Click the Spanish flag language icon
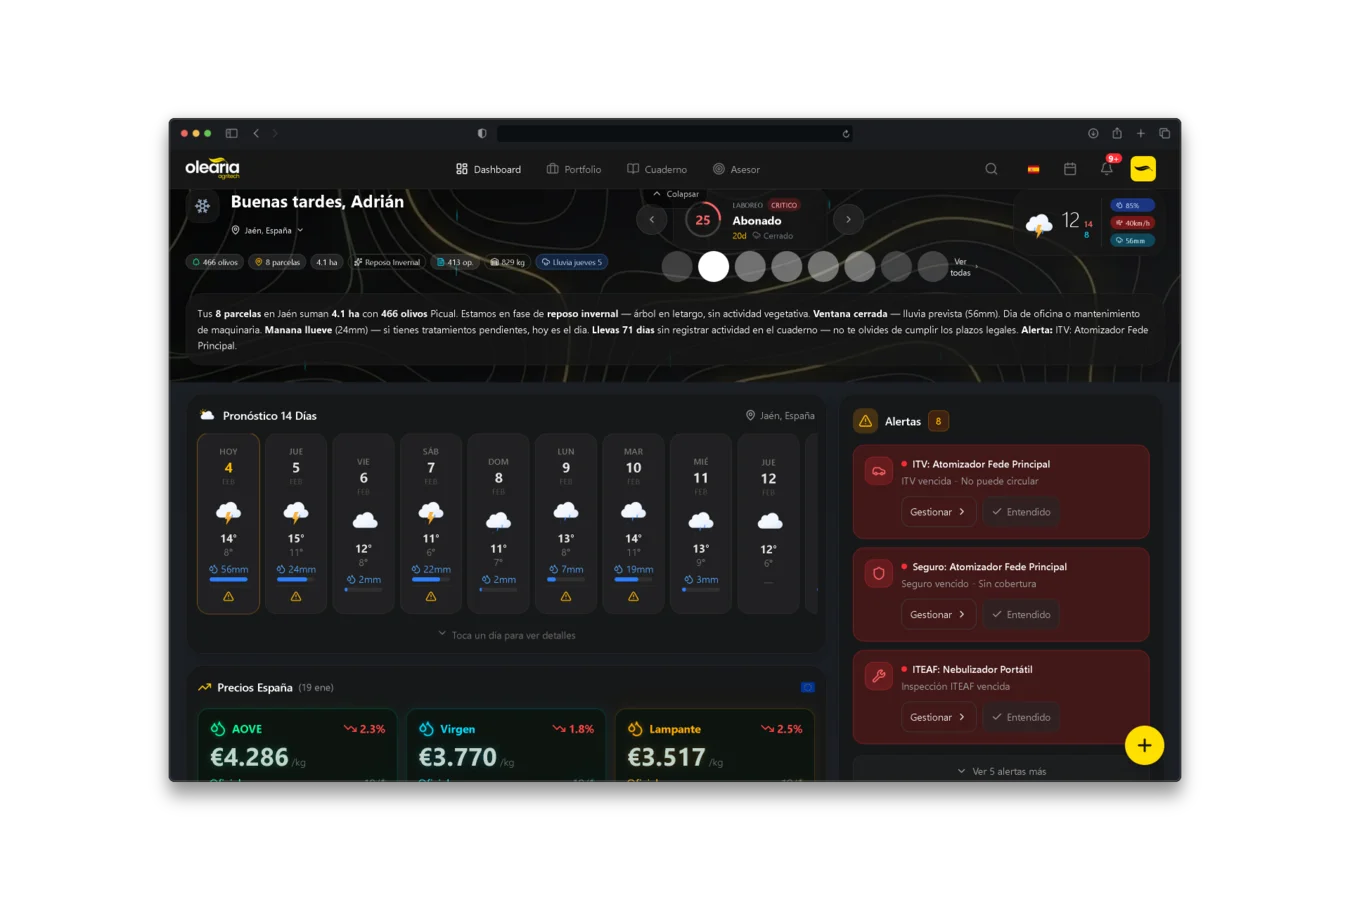Viewport: 1350px width, 900px height. (1033, 168)
